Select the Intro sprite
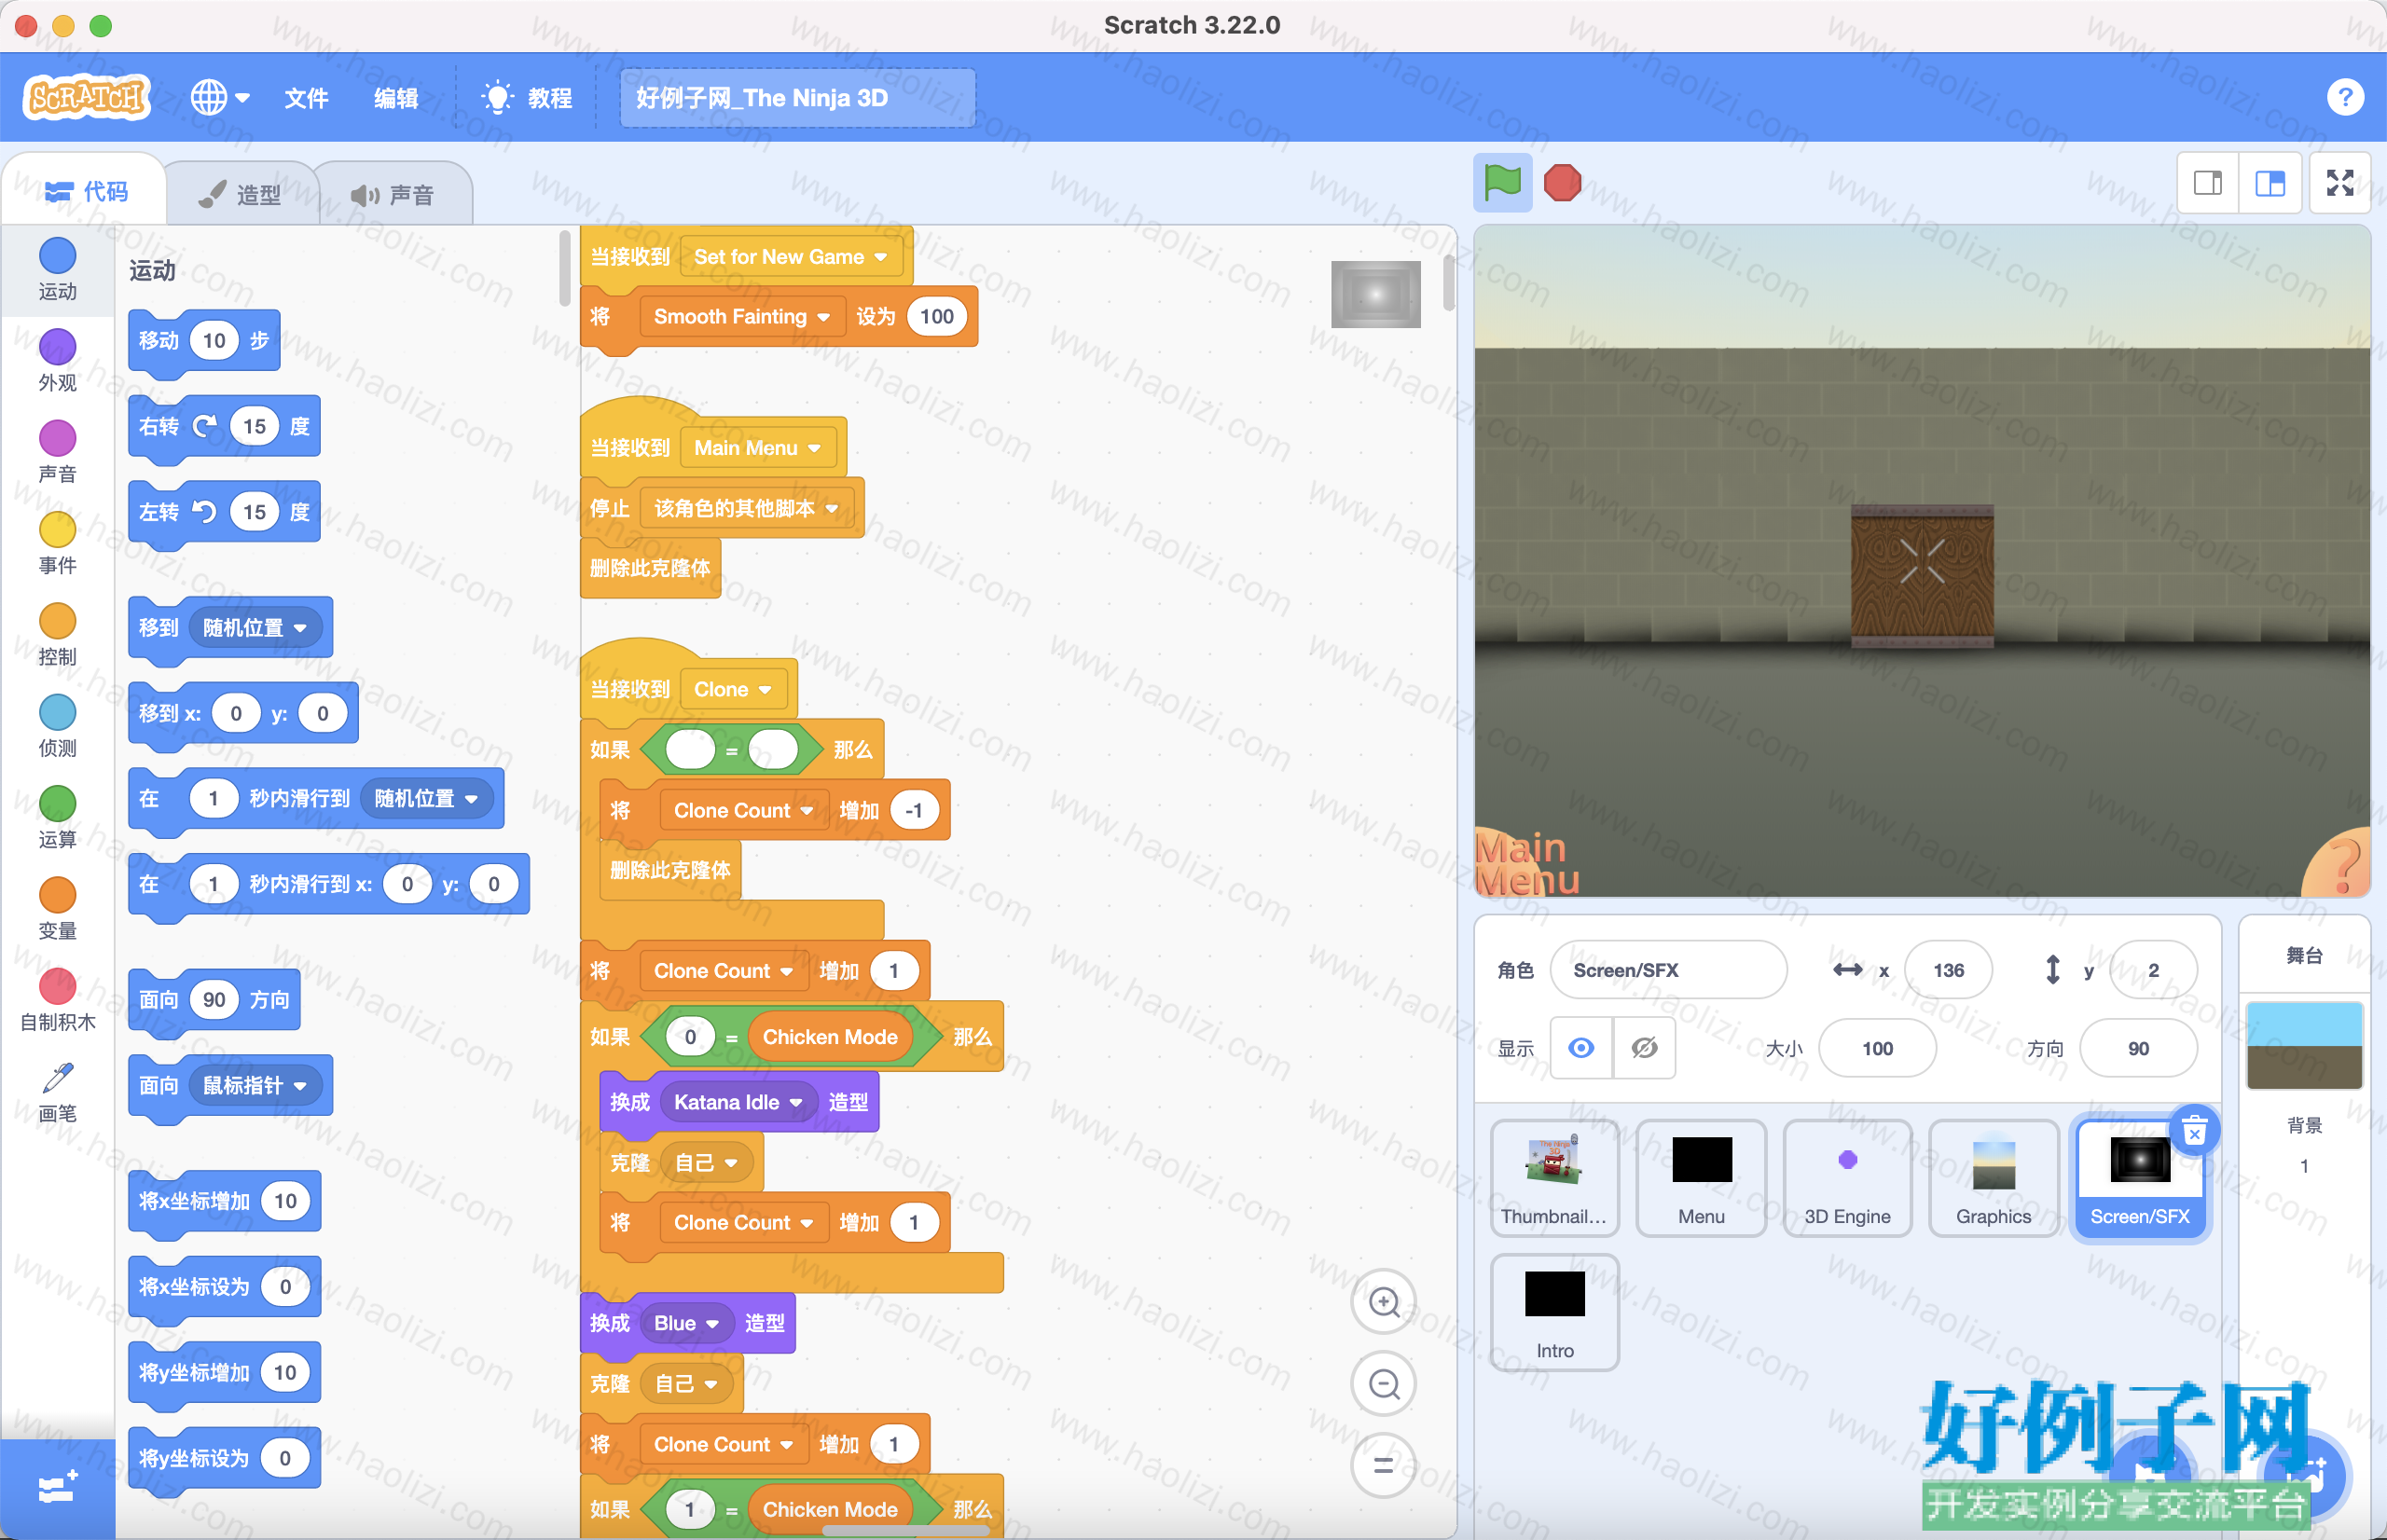This screenshot has width=2387, height=1540. 1554,1312
